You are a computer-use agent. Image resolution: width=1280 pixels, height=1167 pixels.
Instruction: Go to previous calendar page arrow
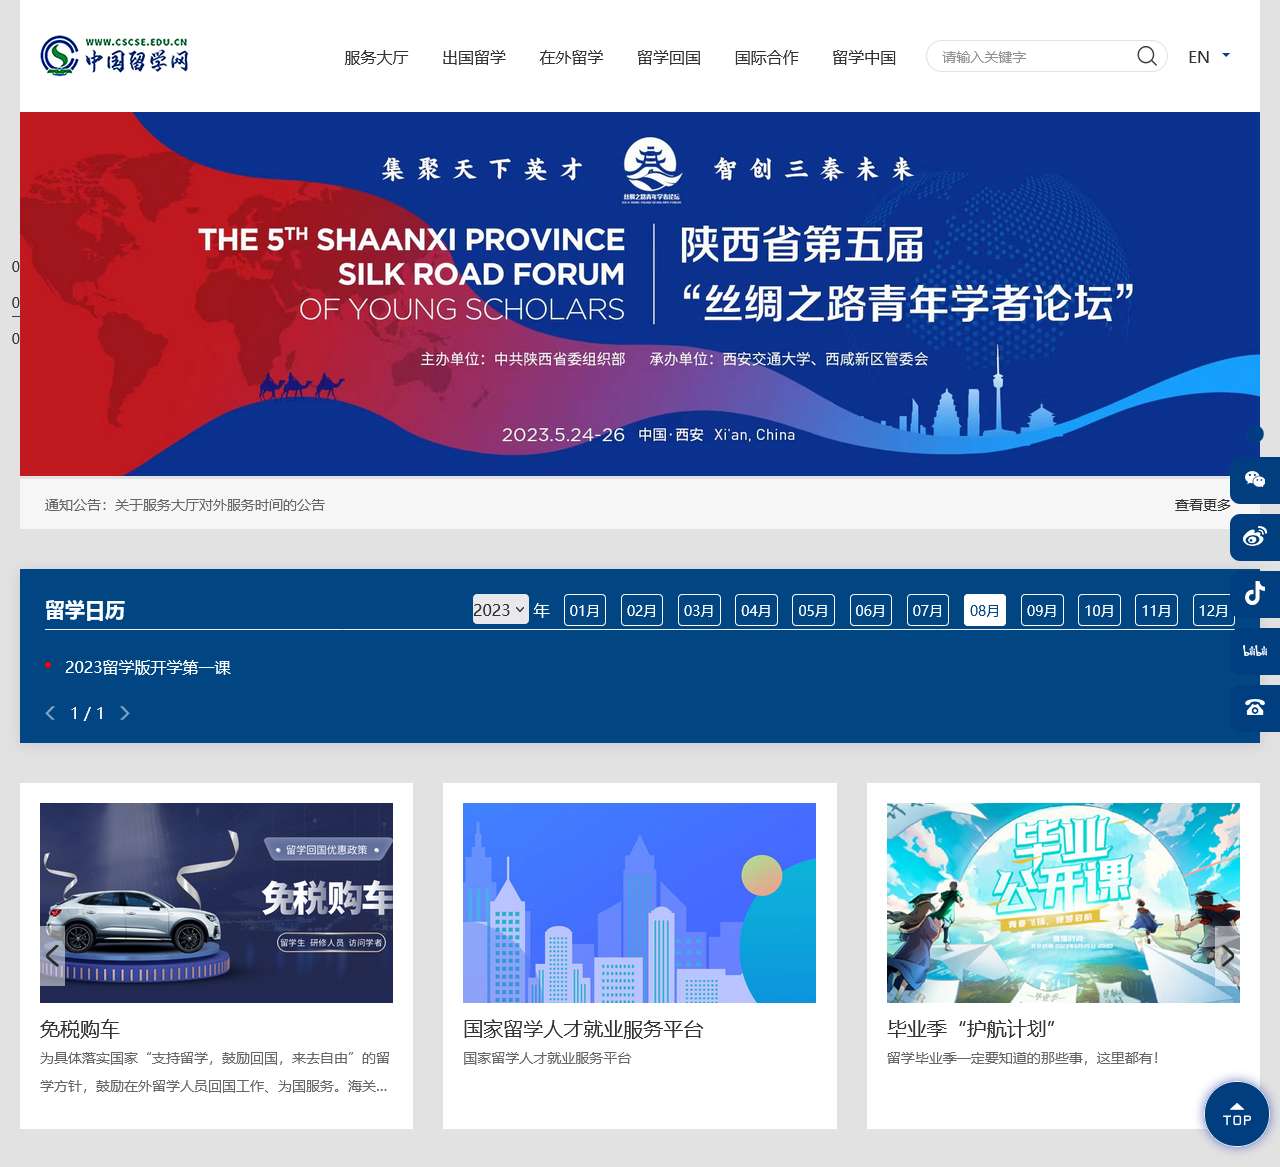click(x=50, y=713)
